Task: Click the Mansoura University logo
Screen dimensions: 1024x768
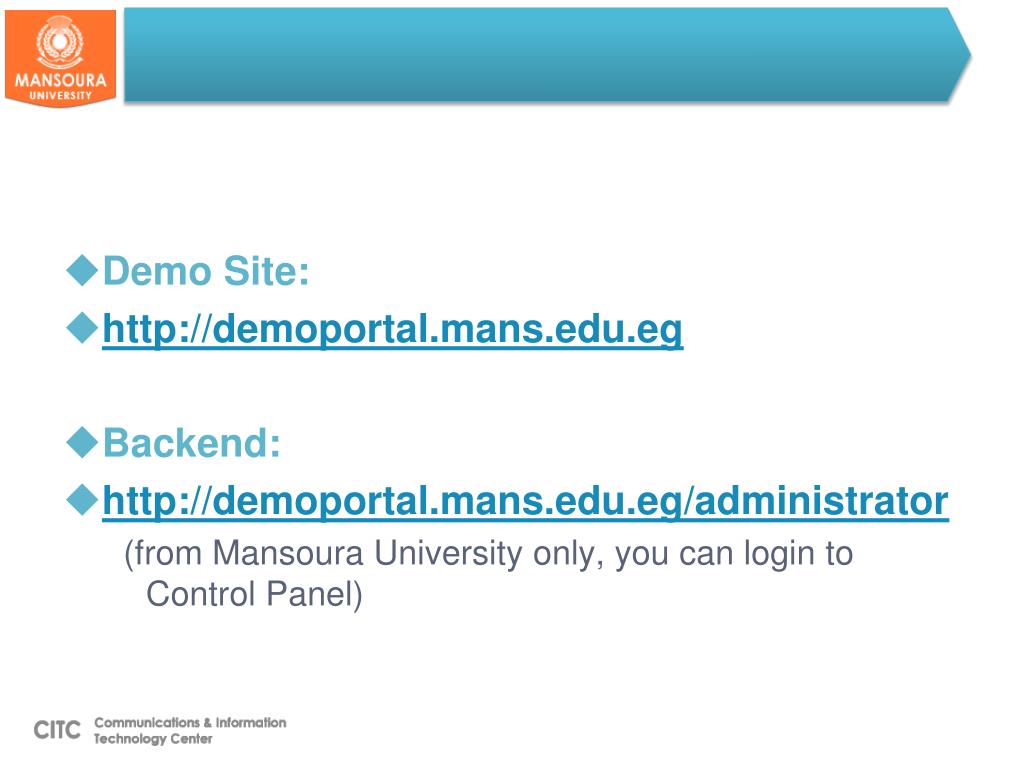Action: click(60, 58)
